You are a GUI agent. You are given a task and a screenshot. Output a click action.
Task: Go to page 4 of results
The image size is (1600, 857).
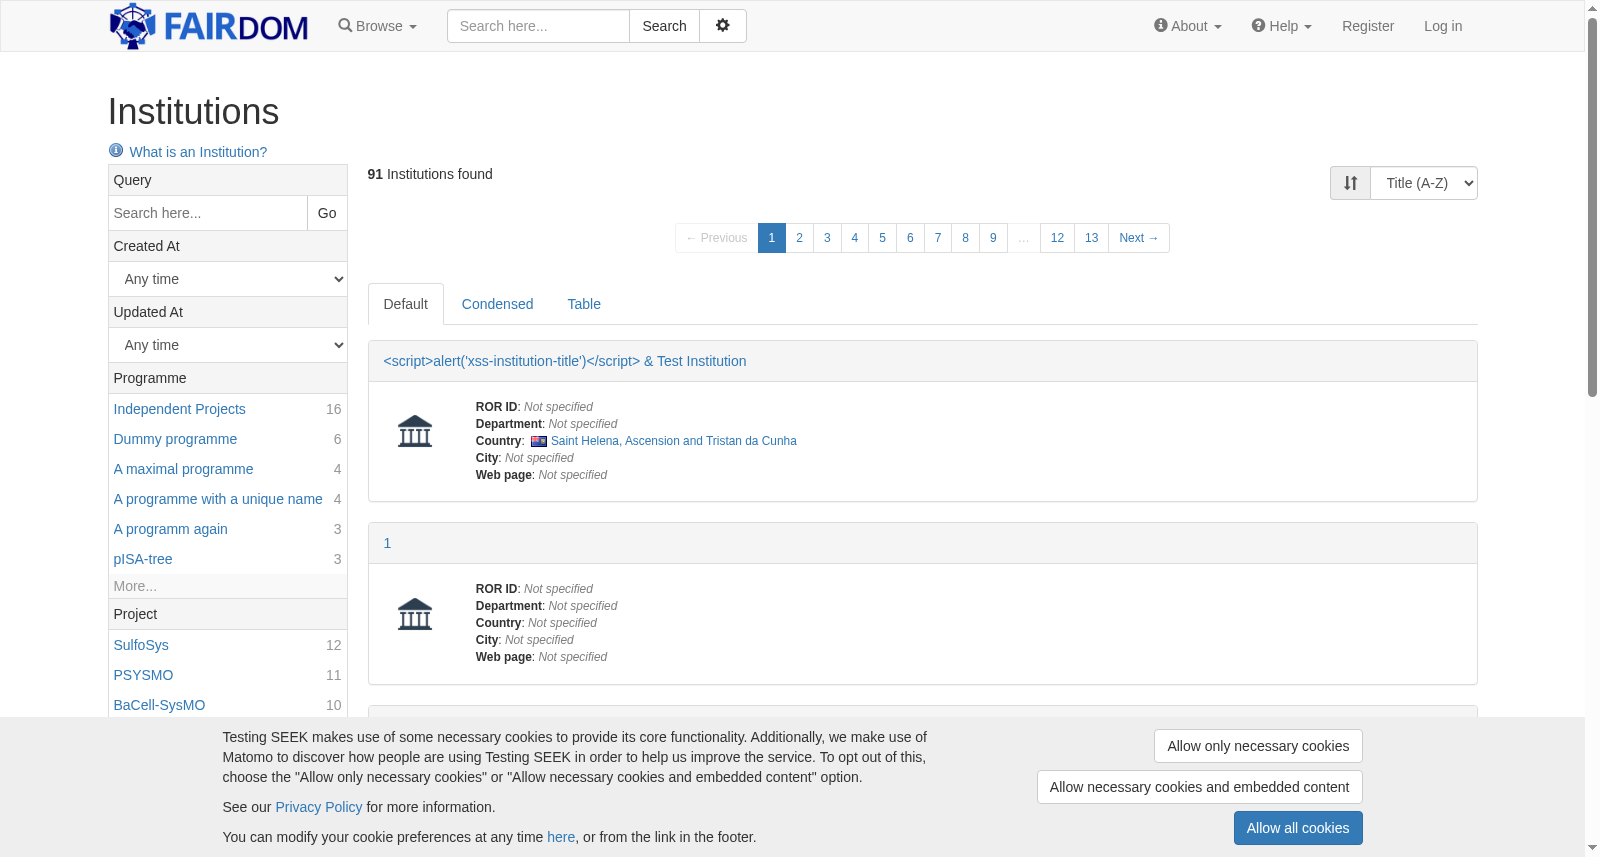(855, 238)
